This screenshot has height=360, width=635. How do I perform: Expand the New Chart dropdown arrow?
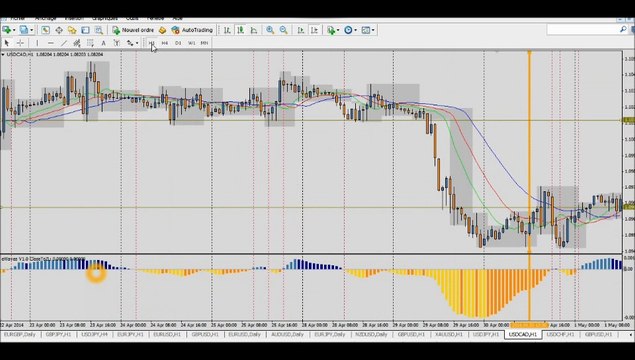click(x=14, y=30)
